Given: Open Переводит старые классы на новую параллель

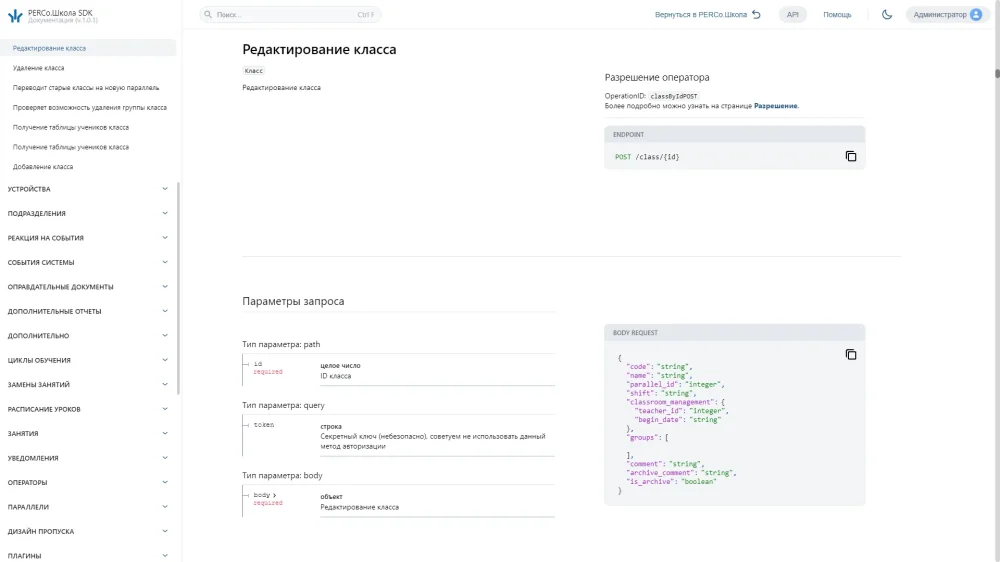Looking at the screenshot, I should [x=86, y=87].
